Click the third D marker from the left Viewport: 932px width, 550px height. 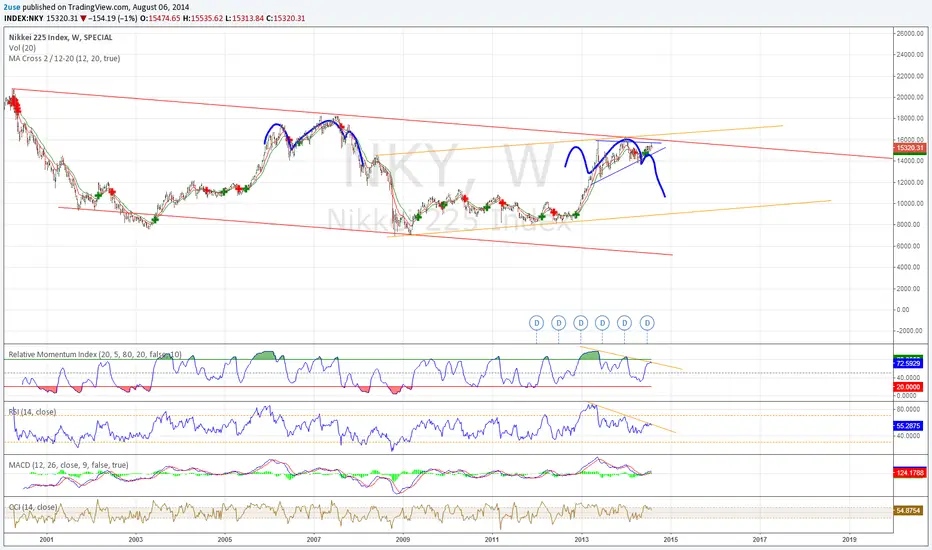pos(580,323)
